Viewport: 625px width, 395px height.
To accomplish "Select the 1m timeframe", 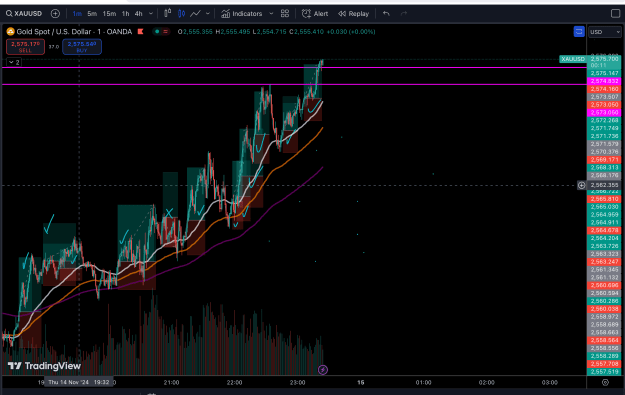I will pyautogui.click(x=77, y=14).
